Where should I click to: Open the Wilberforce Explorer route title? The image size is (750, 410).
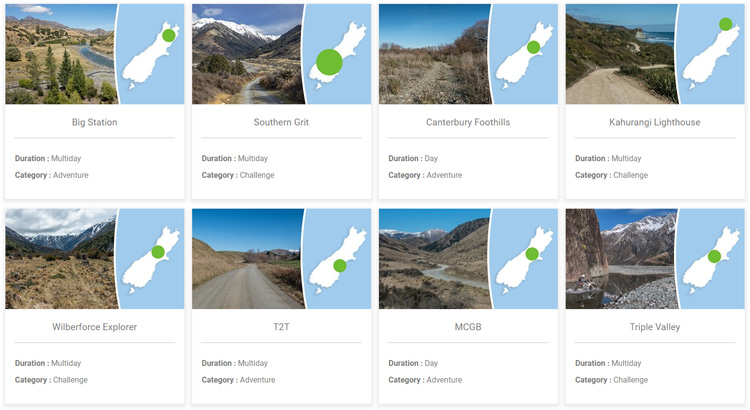95,327
